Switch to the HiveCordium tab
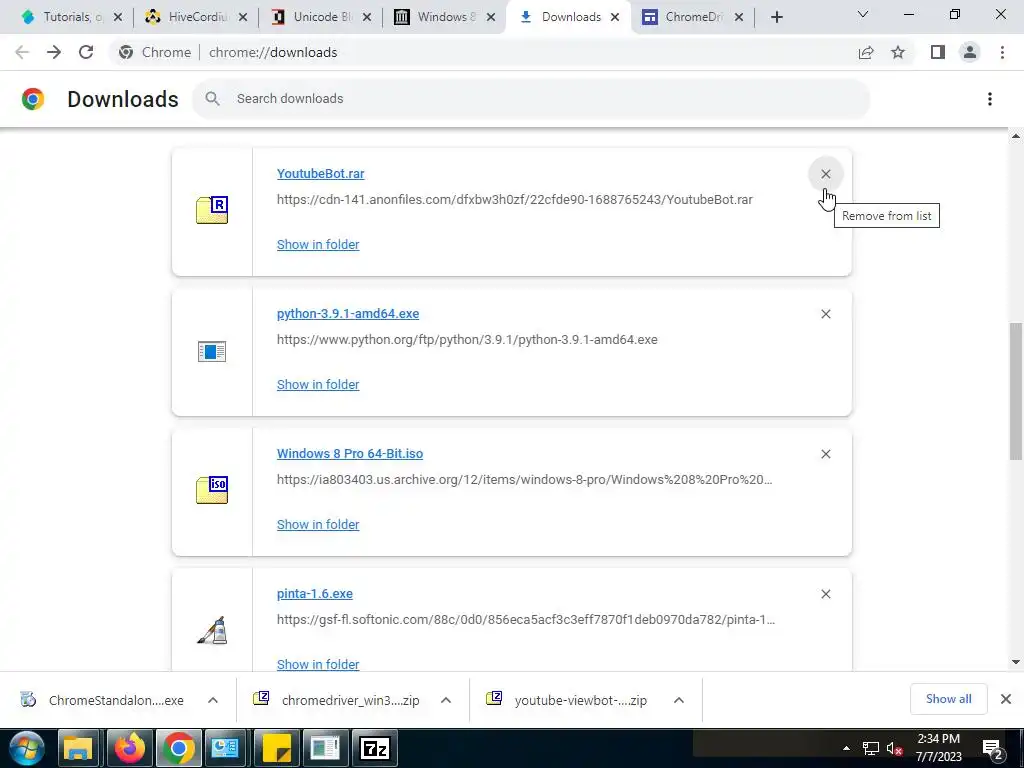The image size is (1024, 768). pos(189,17)
